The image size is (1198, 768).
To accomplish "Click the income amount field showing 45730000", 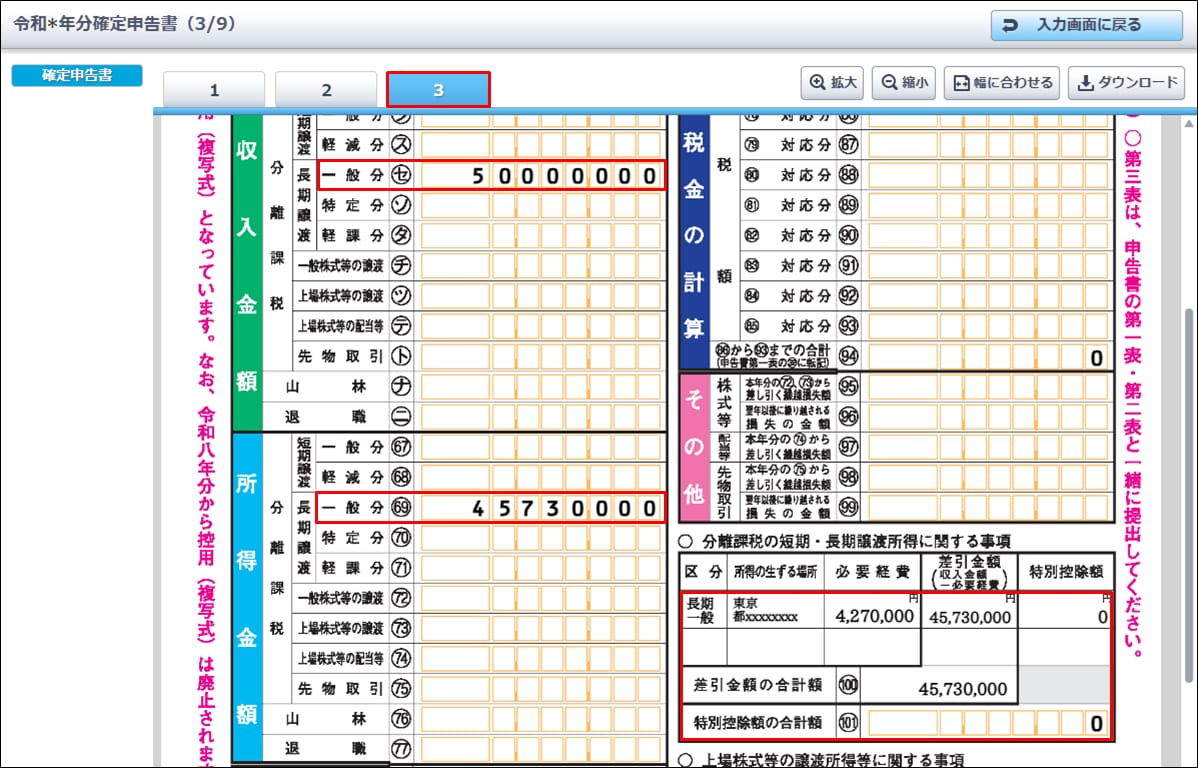I will 540,508.
